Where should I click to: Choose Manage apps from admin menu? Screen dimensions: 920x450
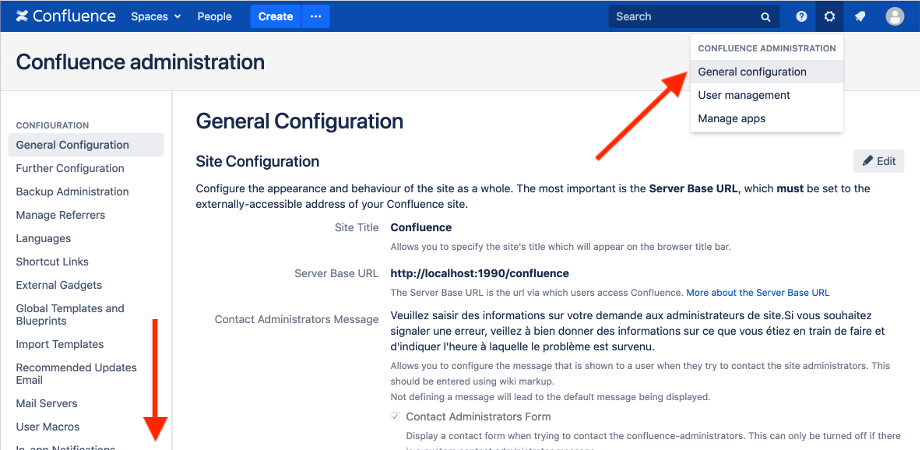[x=767, y=119]
